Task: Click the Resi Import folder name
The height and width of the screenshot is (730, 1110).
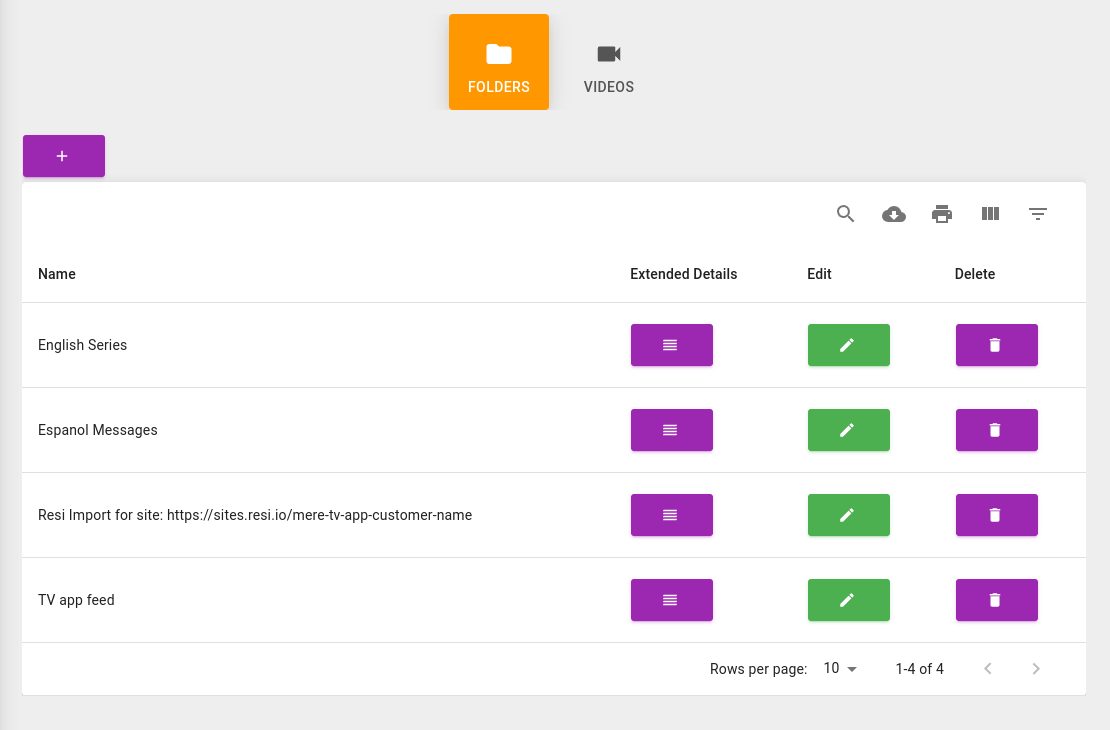Action: (254, 515)
